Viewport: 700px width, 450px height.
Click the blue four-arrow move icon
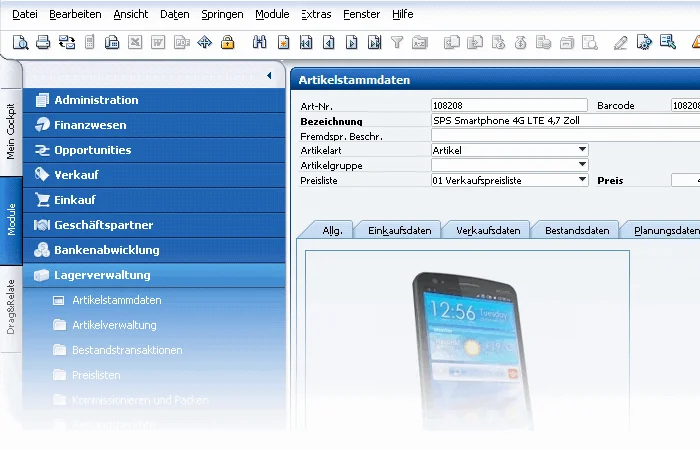point(204,42)
